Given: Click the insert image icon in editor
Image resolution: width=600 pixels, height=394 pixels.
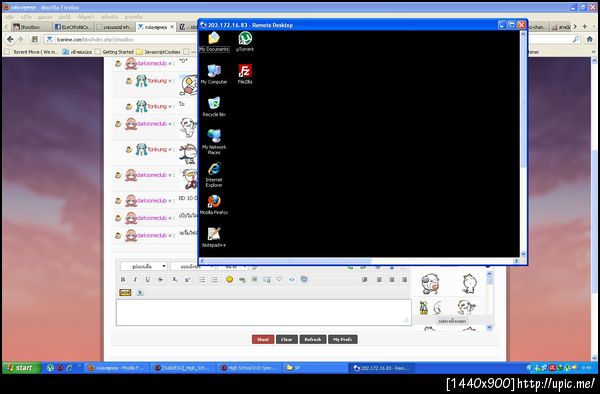Looking at the screenshot, I should (x=254, y=280).
